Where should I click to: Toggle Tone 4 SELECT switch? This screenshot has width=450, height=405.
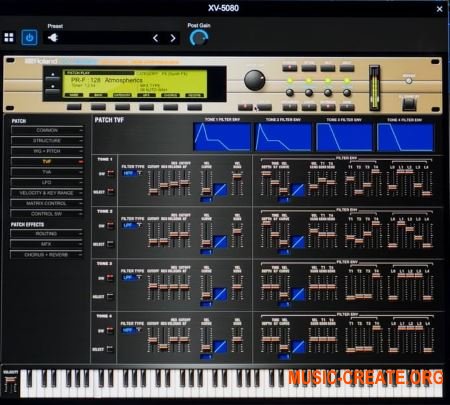point(110,349)
